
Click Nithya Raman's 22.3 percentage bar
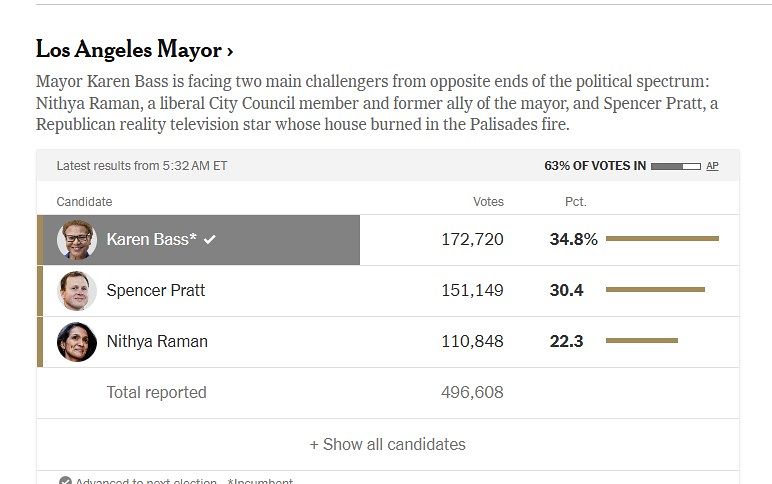(642, 341)
